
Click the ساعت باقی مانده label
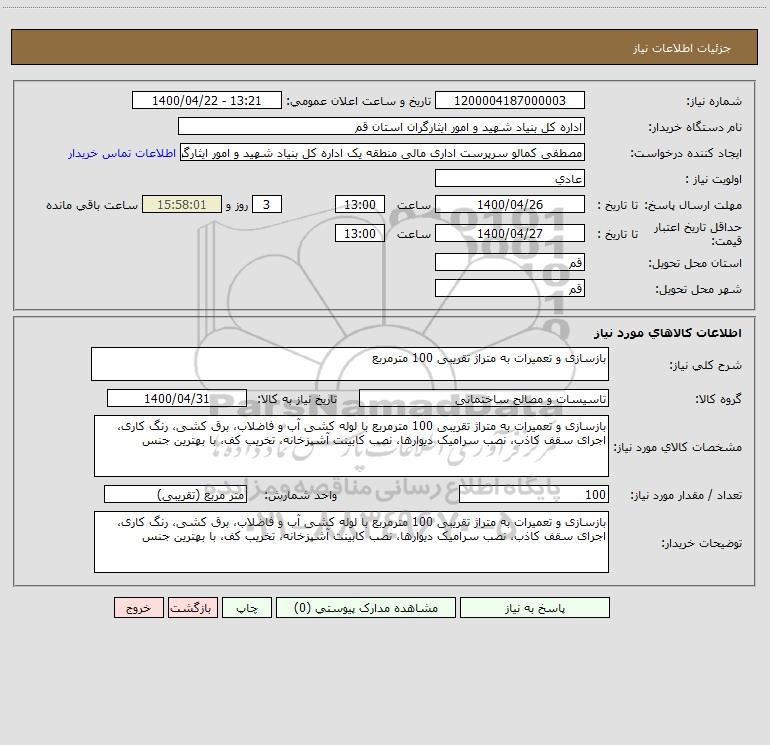click(92, 205)
